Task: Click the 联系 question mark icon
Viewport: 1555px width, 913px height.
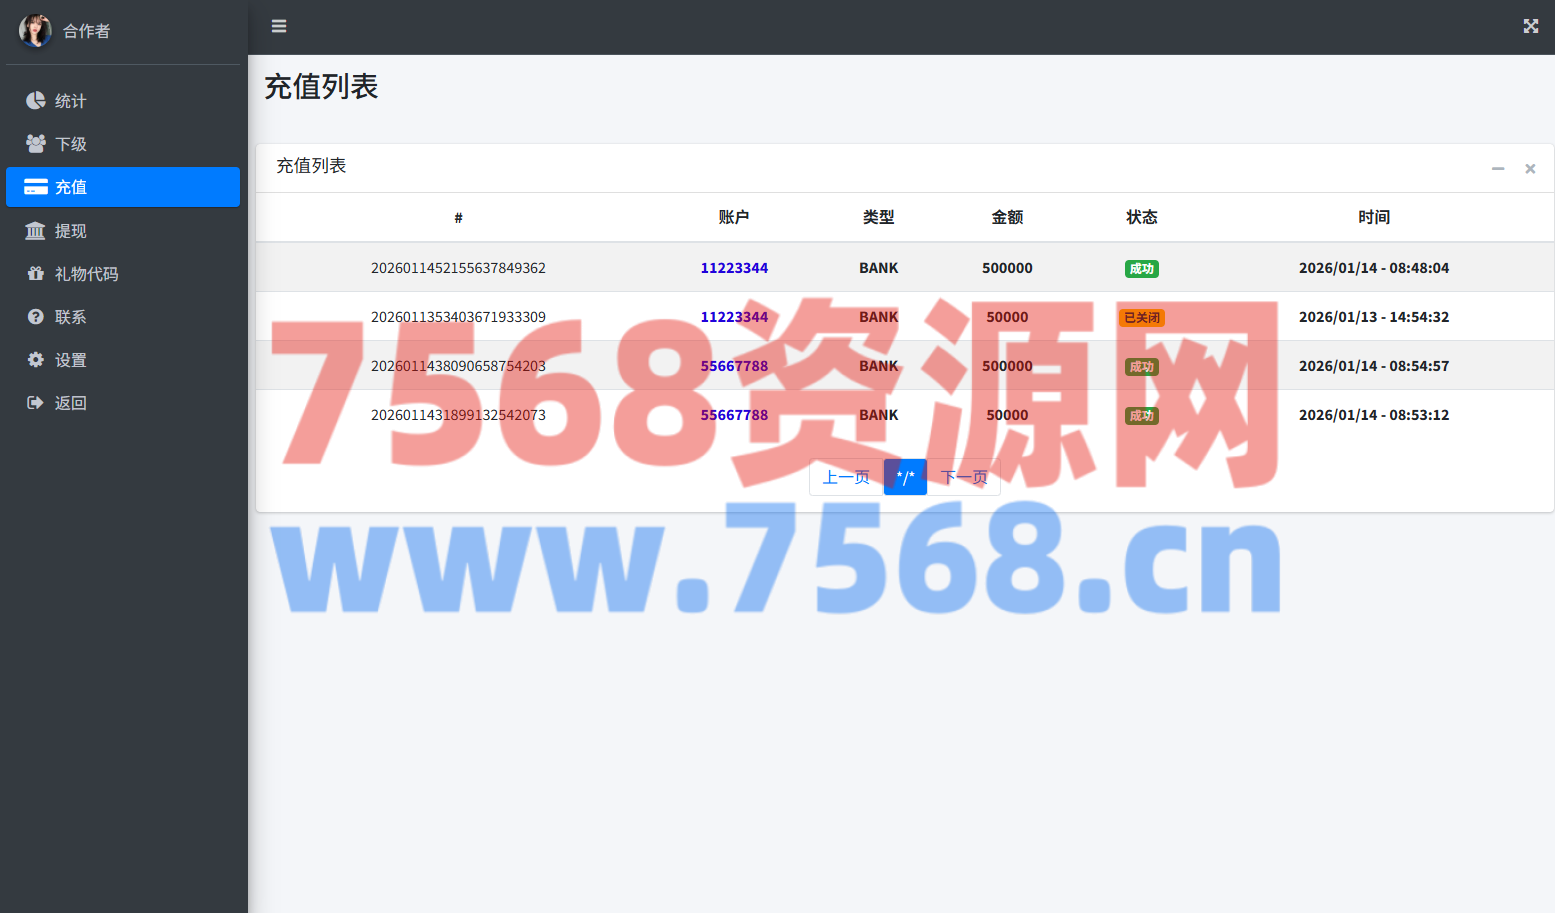Action: (36, 317)
